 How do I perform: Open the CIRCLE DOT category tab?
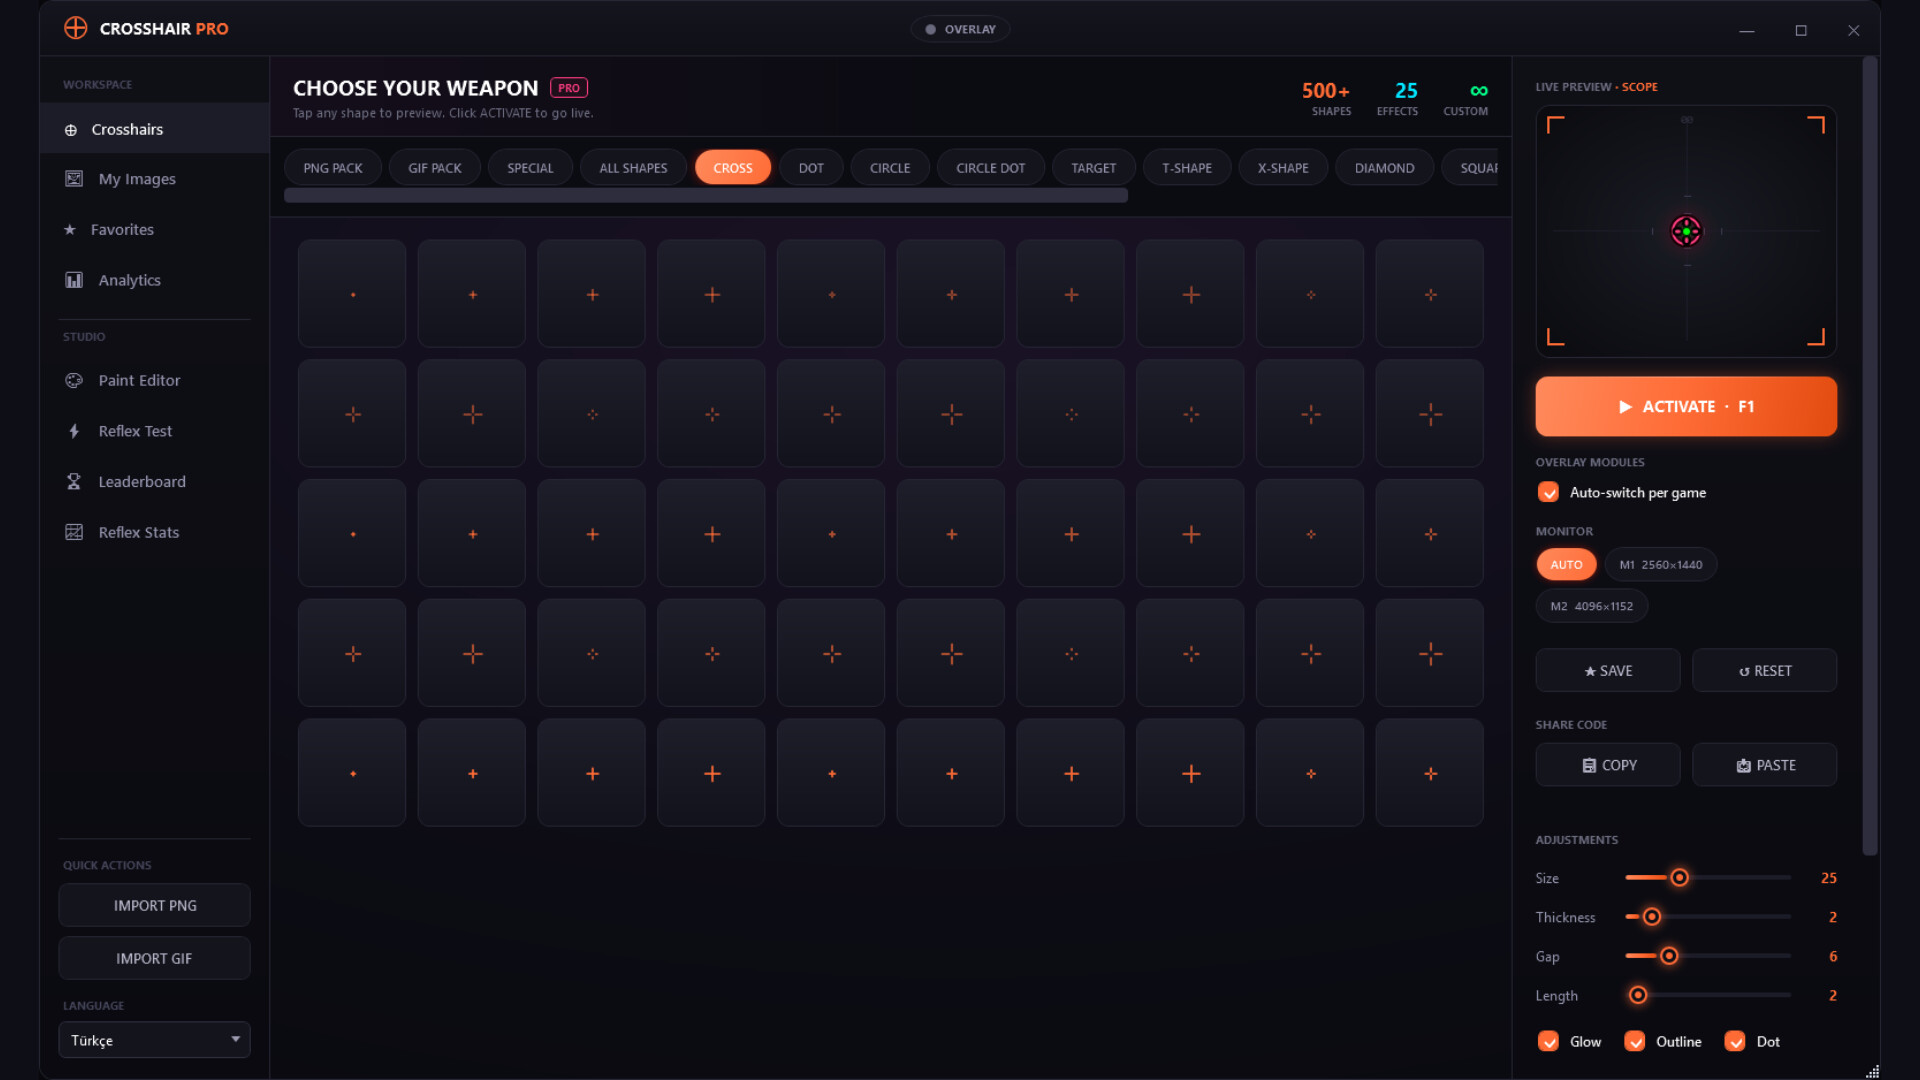991,168
